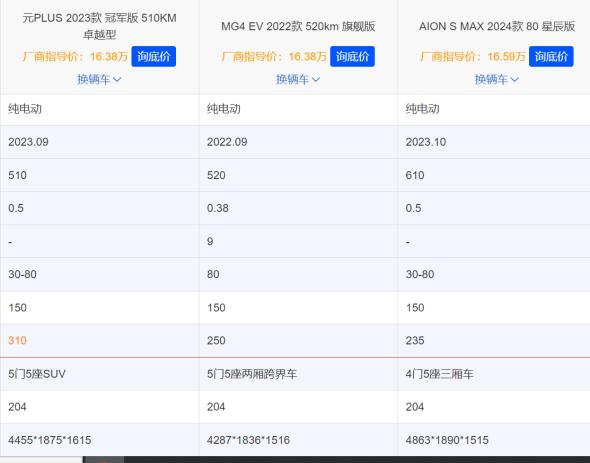This screenshot has width=590, height=463.
Task: Select 5门5座SUV body type cell
Action: click(x=99, y=374)
